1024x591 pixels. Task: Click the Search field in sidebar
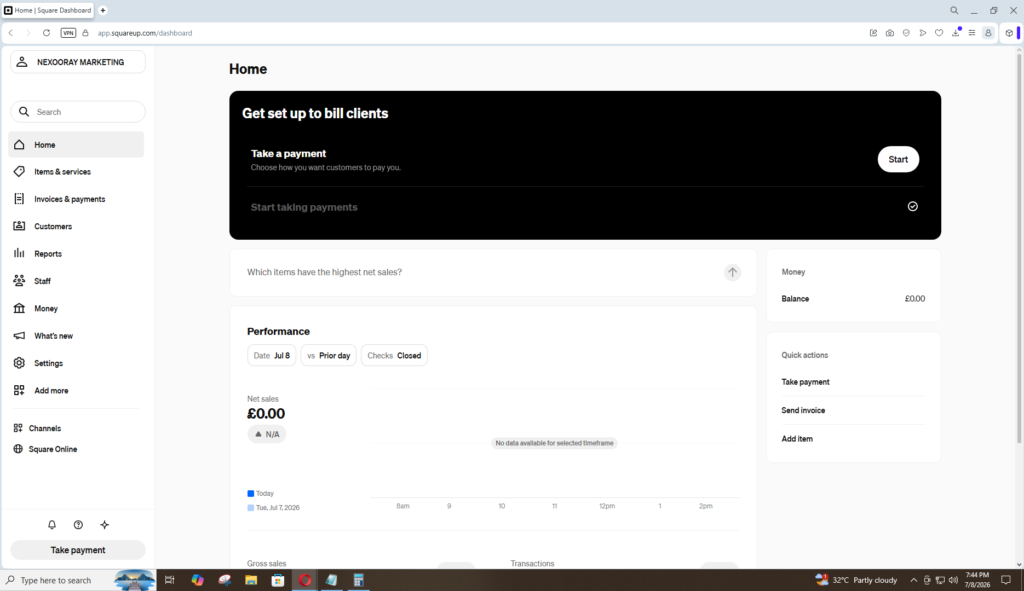point(78,112)
